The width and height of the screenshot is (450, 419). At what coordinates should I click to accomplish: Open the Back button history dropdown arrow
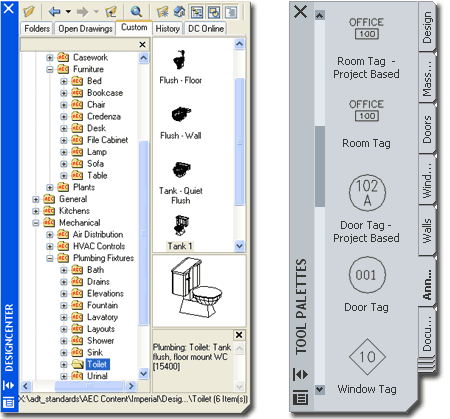68,12
